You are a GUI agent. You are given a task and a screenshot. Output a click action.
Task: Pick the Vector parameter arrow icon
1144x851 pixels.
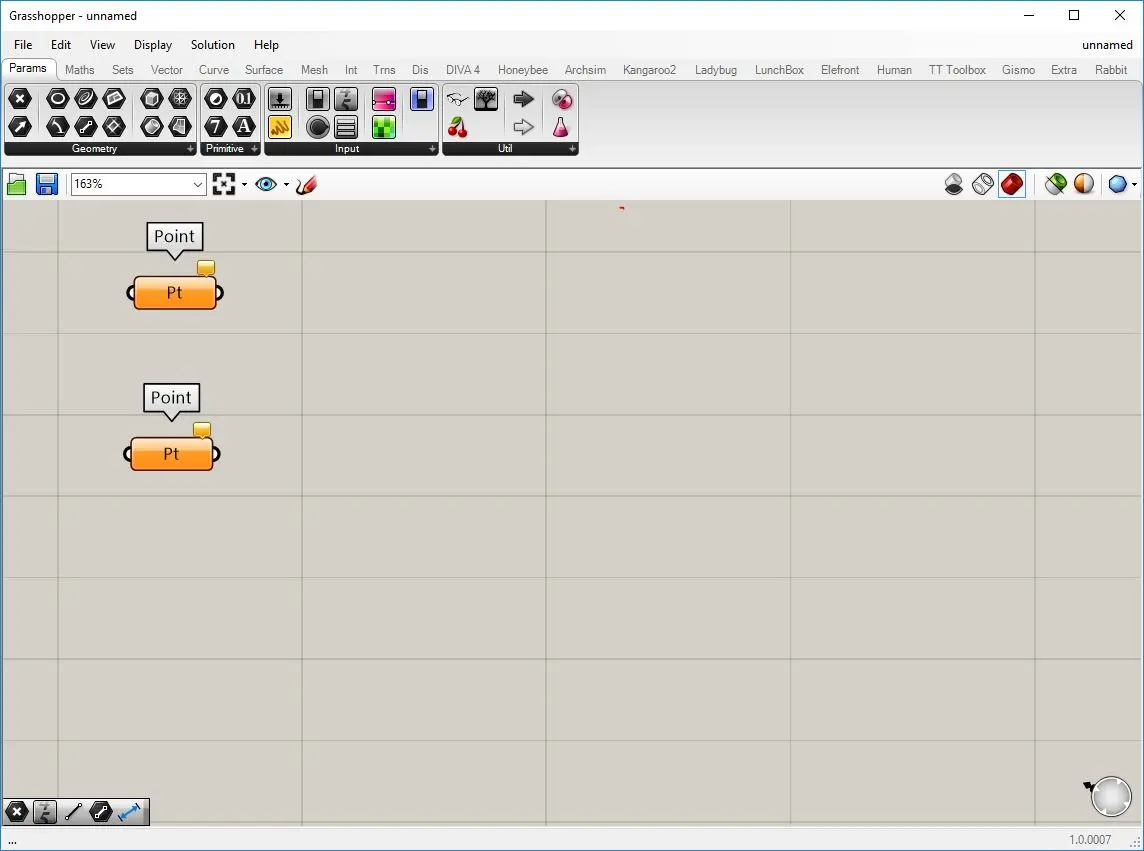click(x=20, y=127)
